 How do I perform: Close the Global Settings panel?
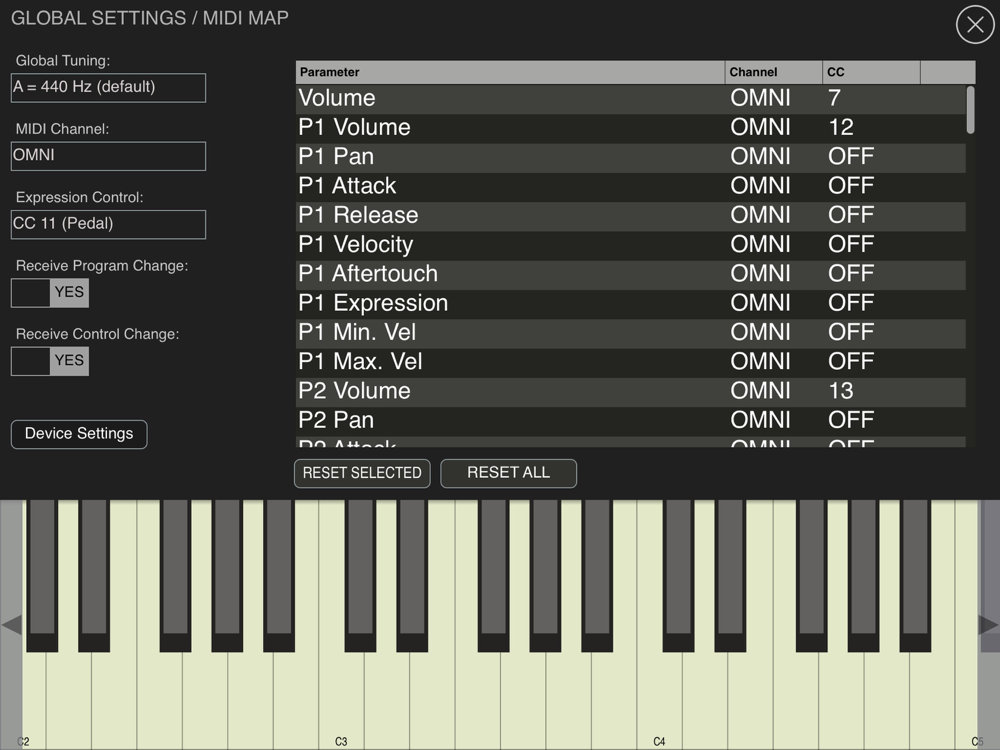[974, 25]
